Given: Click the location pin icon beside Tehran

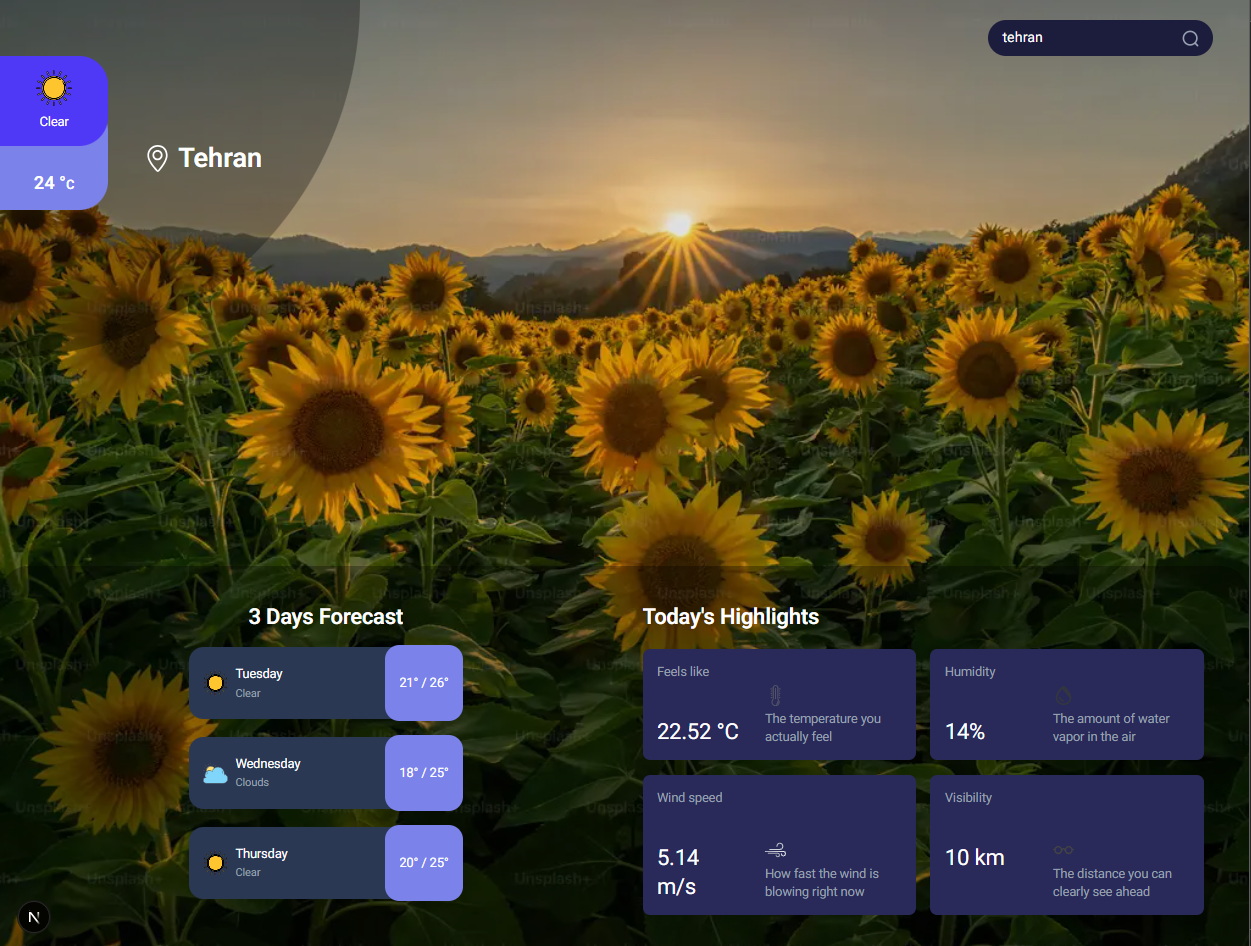Looking at the screenshot, I should [x=157, y=158].
